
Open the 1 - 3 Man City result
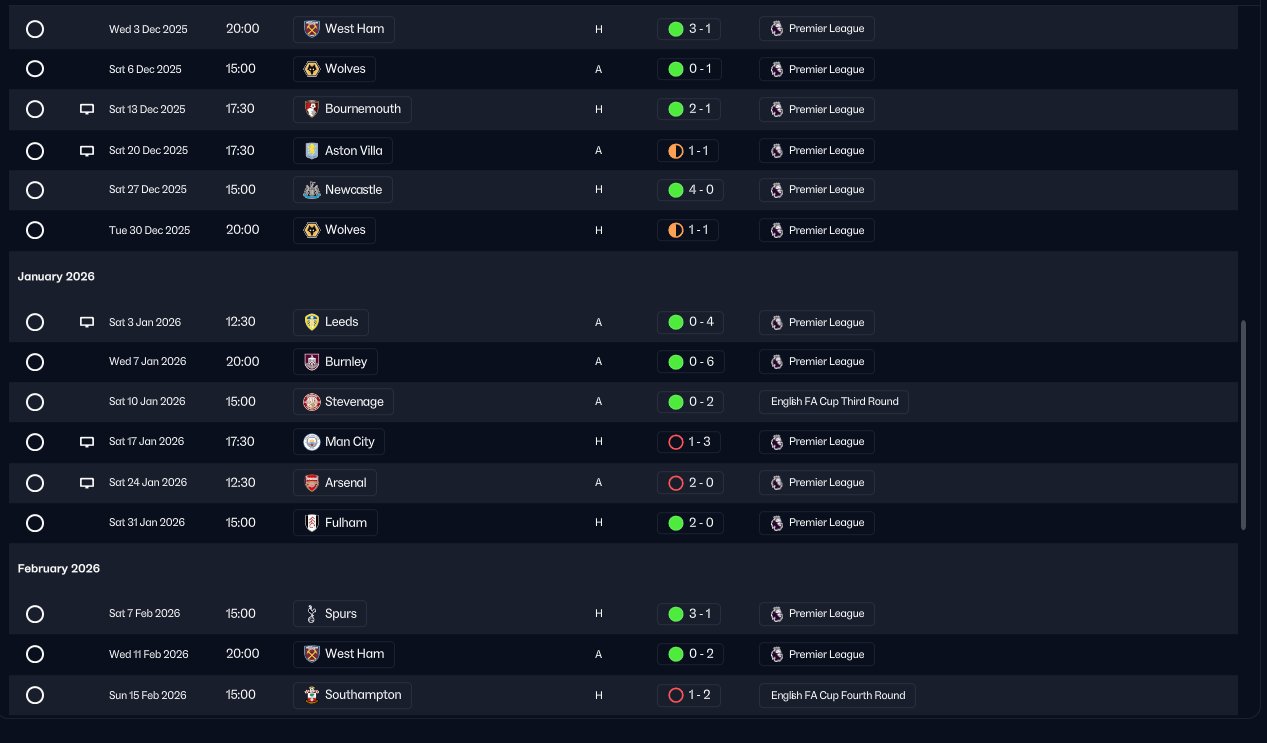tap(689, 442)
